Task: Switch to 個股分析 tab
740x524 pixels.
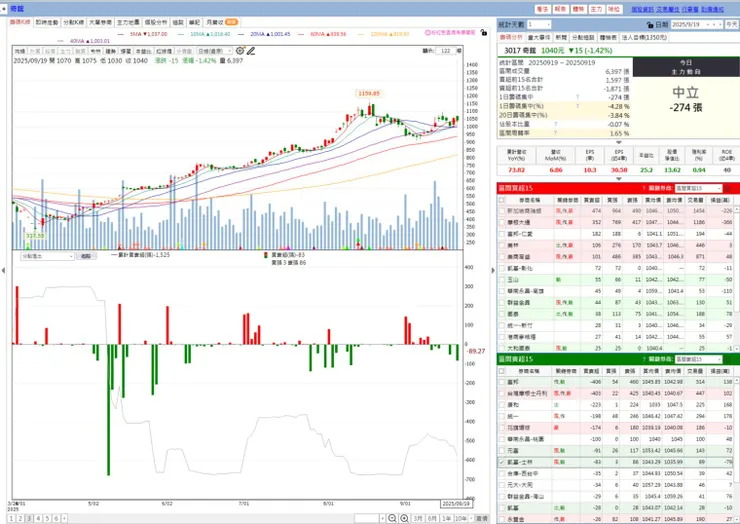Action: [156, 22]
